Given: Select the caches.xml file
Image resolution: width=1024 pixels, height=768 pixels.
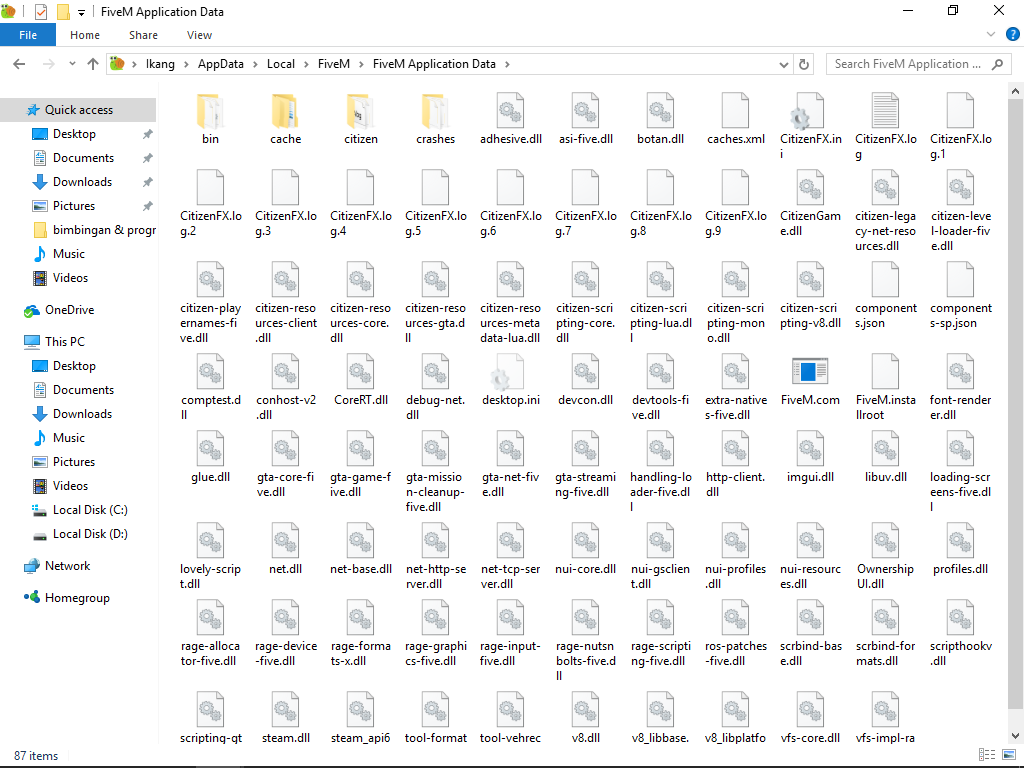Looking at the screenshot, I should 735,120.
